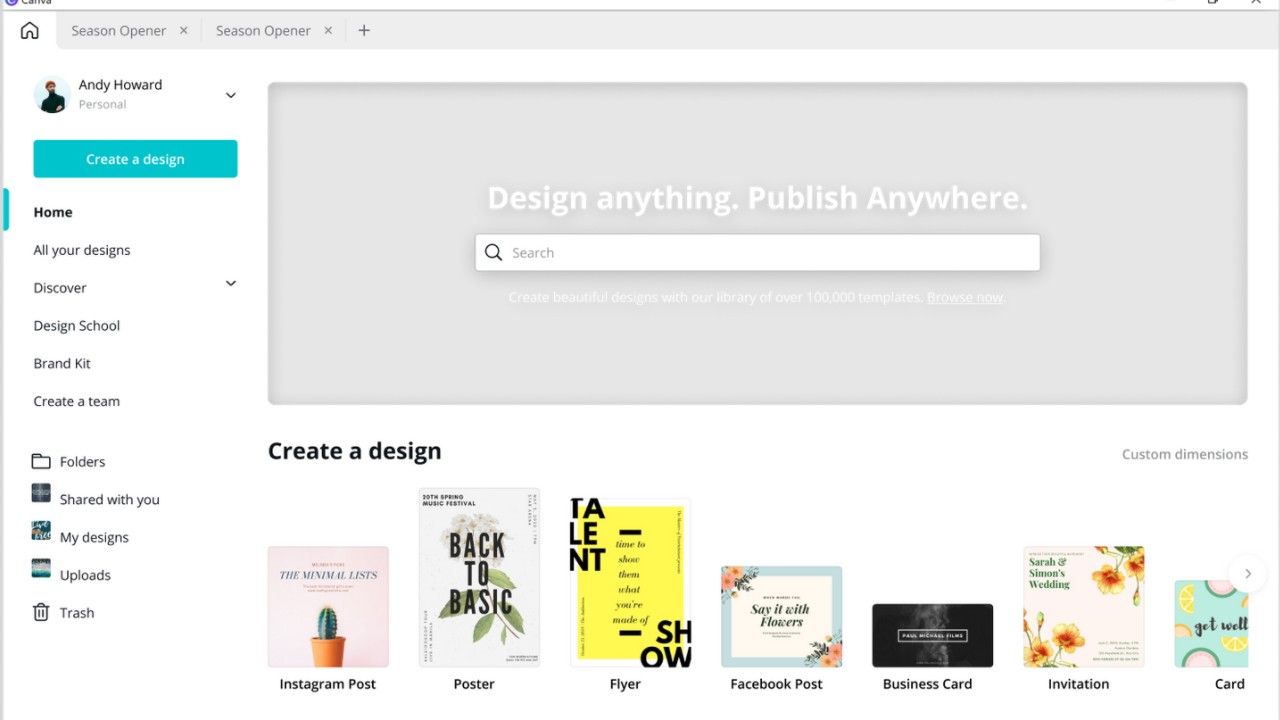Select the Facebook Post template thumbnail
The height and width of the screenshot is (720, 1280).
781,617
